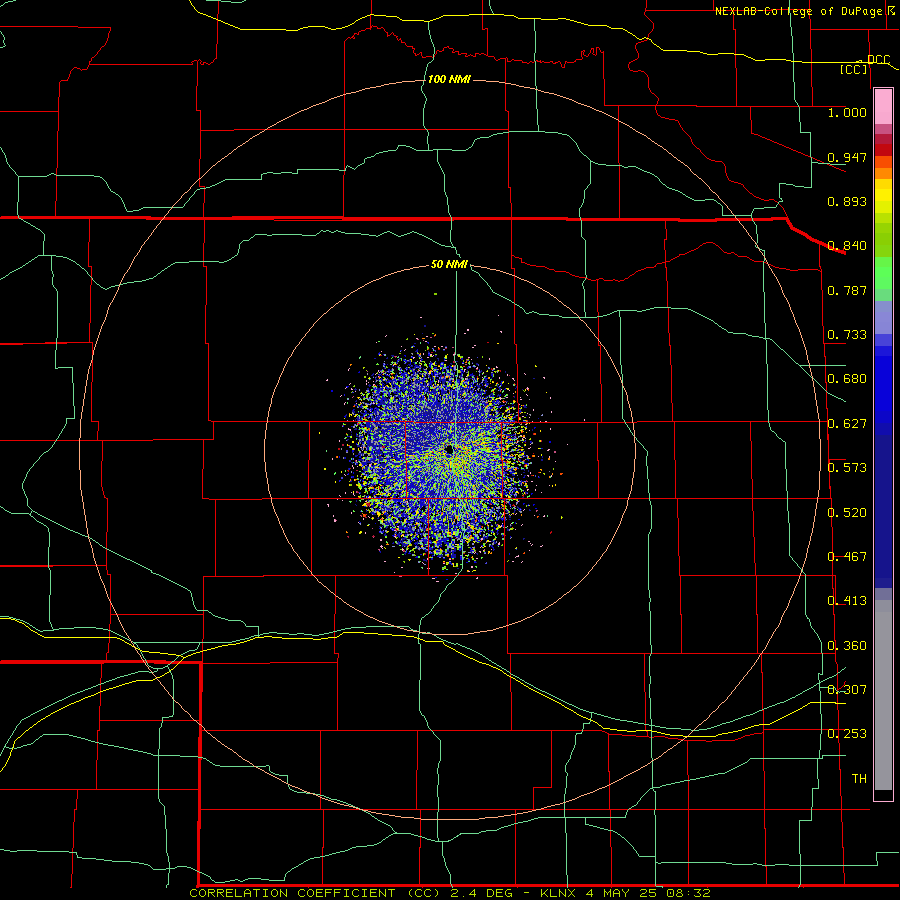Click the 0.307 legend value
The height and width of the screenshot is (900, 900).
[x=847, y=690]
